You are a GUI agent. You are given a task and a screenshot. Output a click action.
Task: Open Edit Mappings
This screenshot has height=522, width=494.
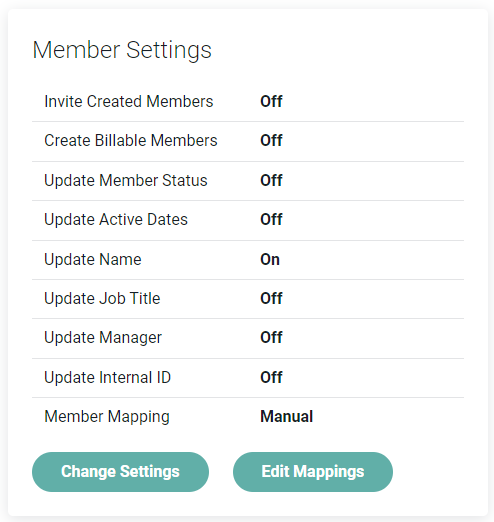313,472
